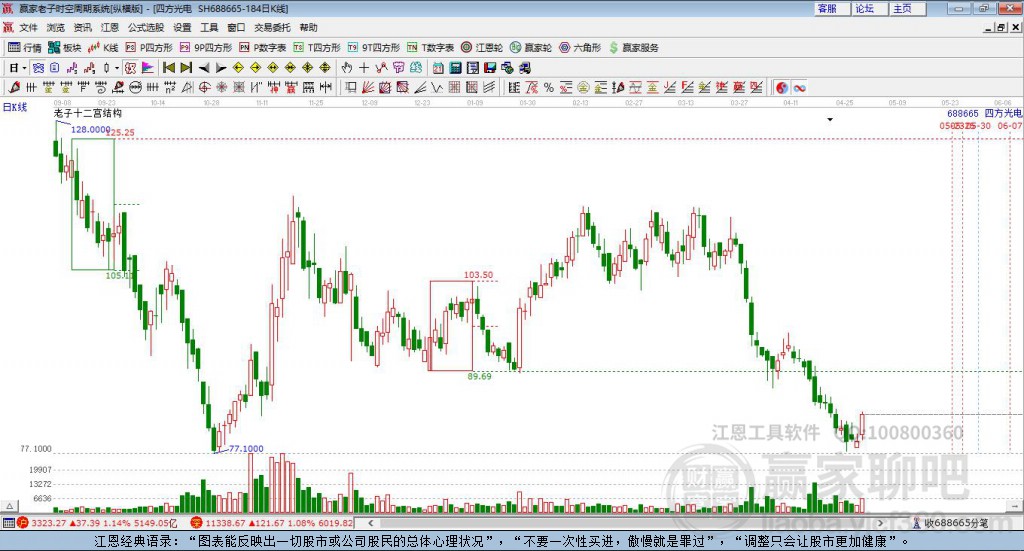Viewport: 1024px width, 551px height.
Task: Click the save floppy disk icon
Action: (x=490, y=68)
